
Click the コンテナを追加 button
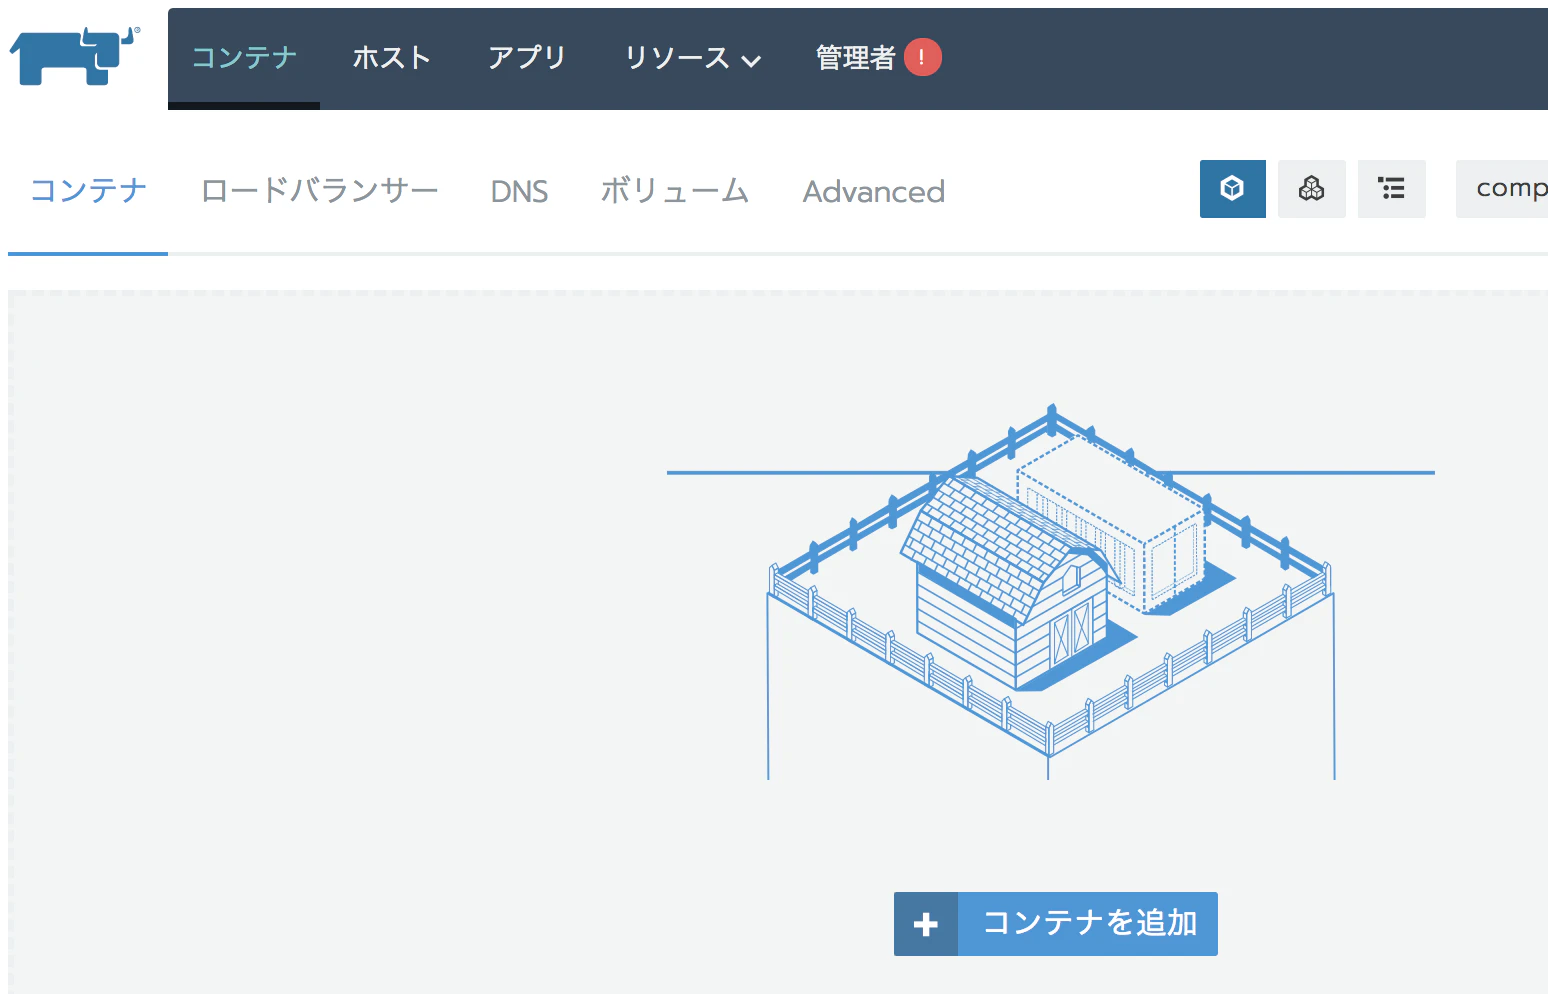tap(1089, 923)
